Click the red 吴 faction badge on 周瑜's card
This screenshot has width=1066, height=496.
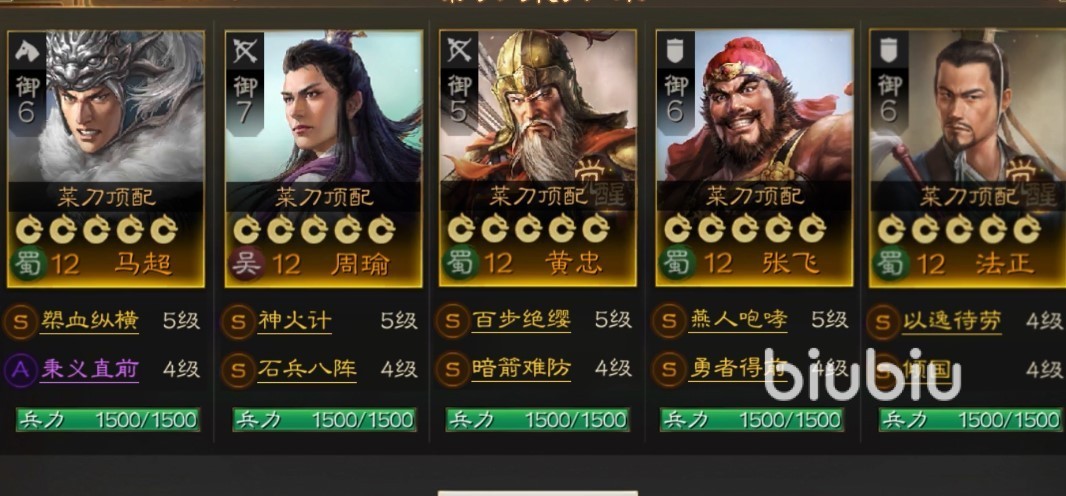pyautogui.click(x=245, y=264)
